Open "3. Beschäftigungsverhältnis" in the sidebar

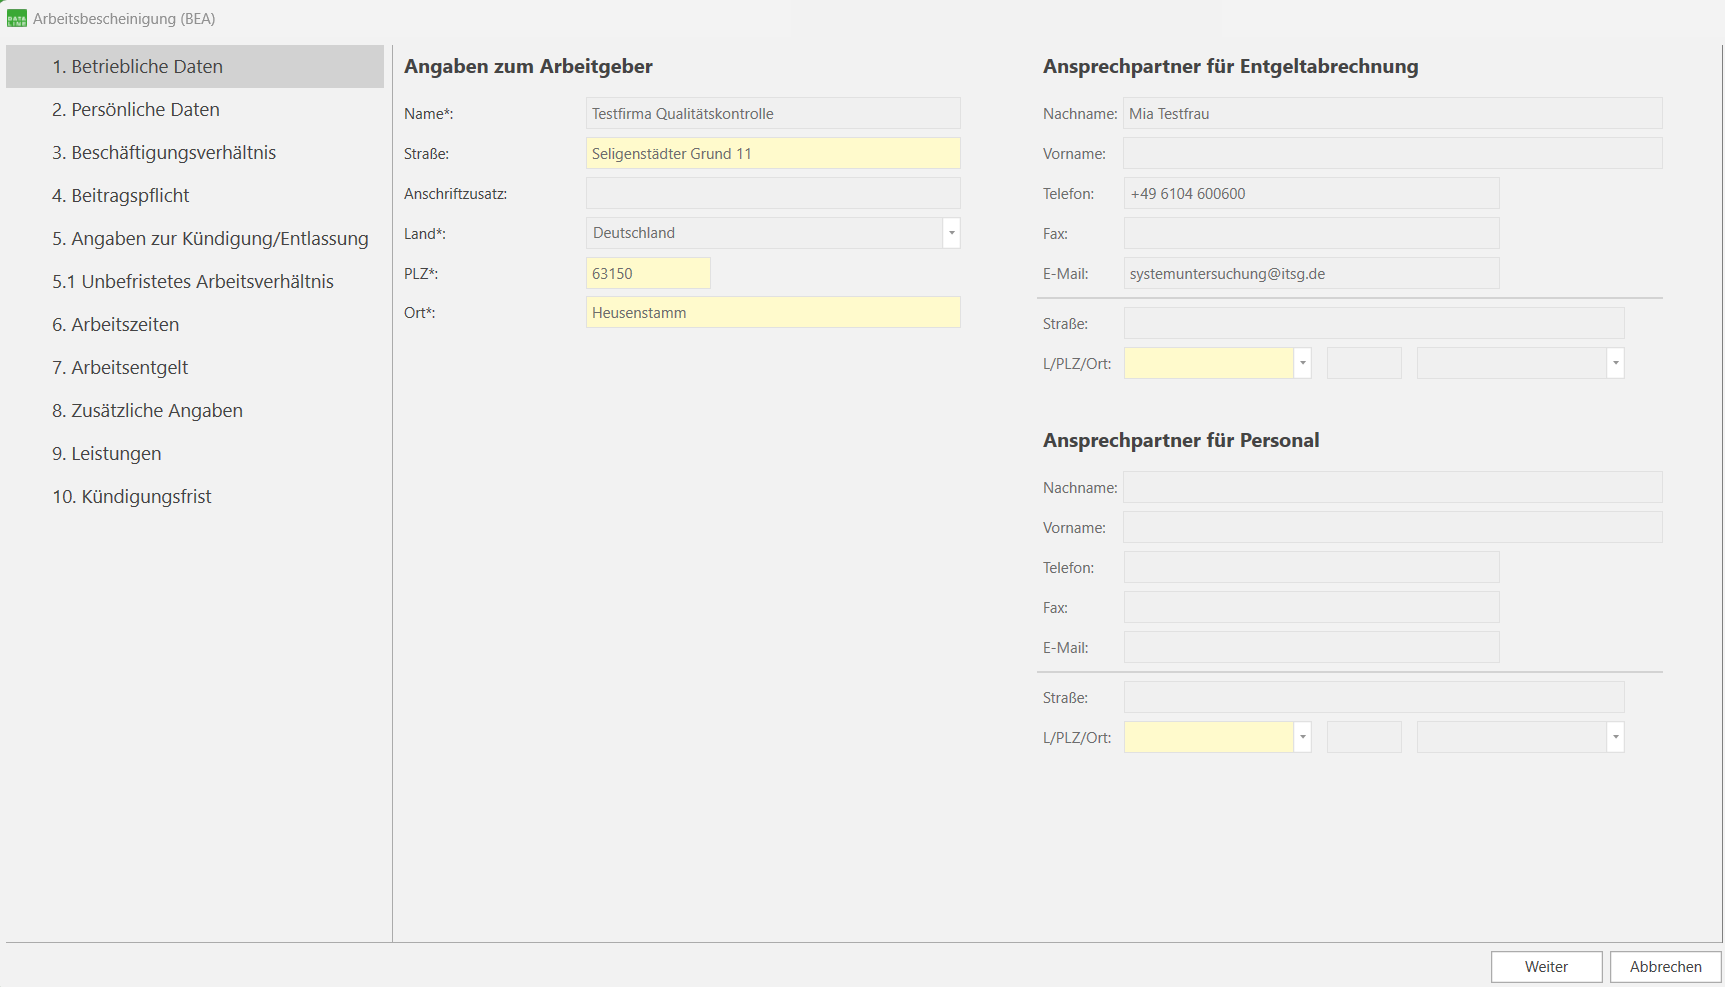pos(165,152)
